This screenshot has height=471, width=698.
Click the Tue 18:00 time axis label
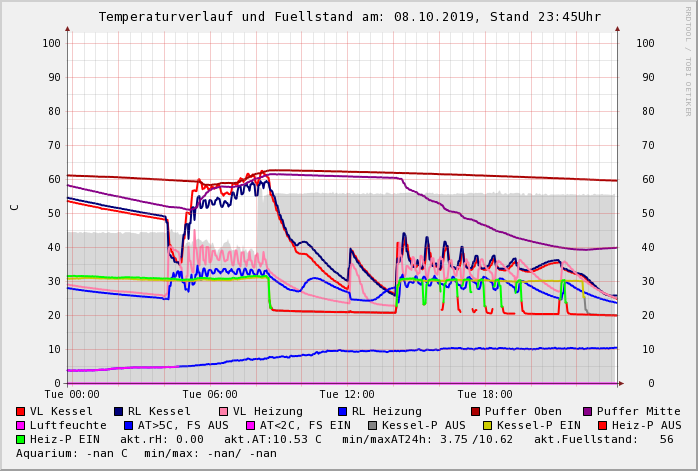point(485,394)
